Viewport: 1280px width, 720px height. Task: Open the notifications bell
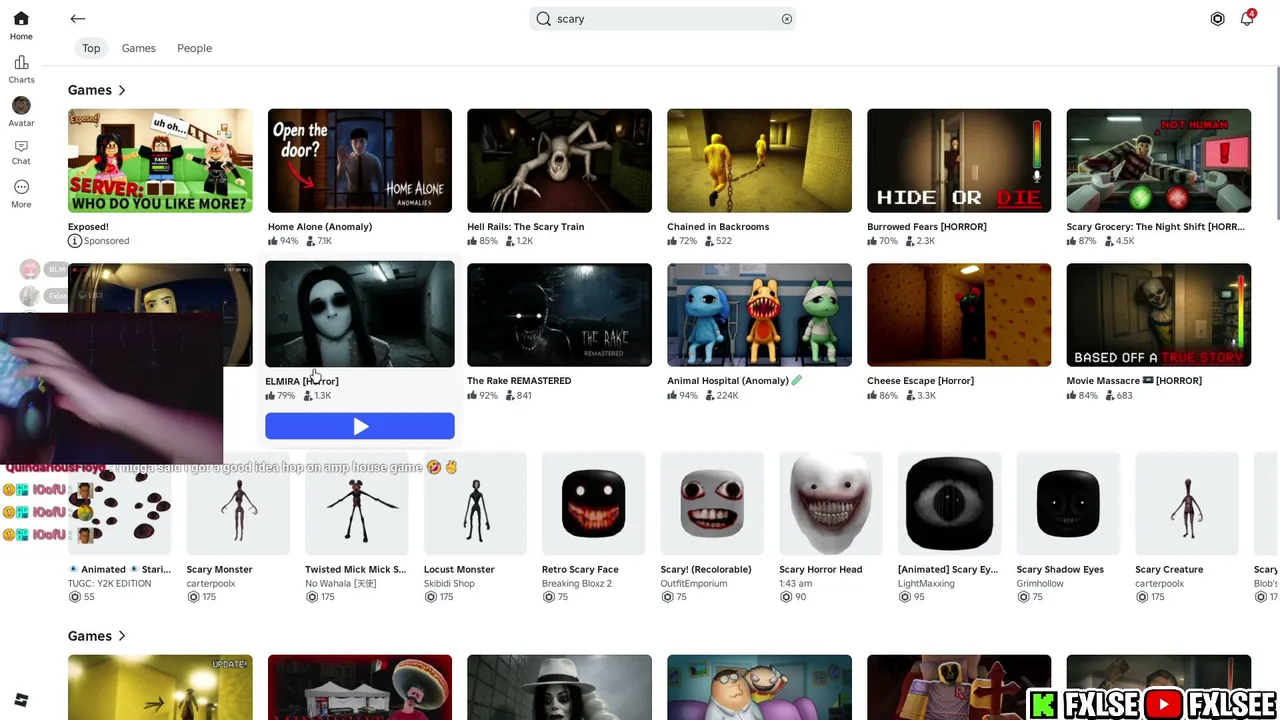(x=1247, y=19)
